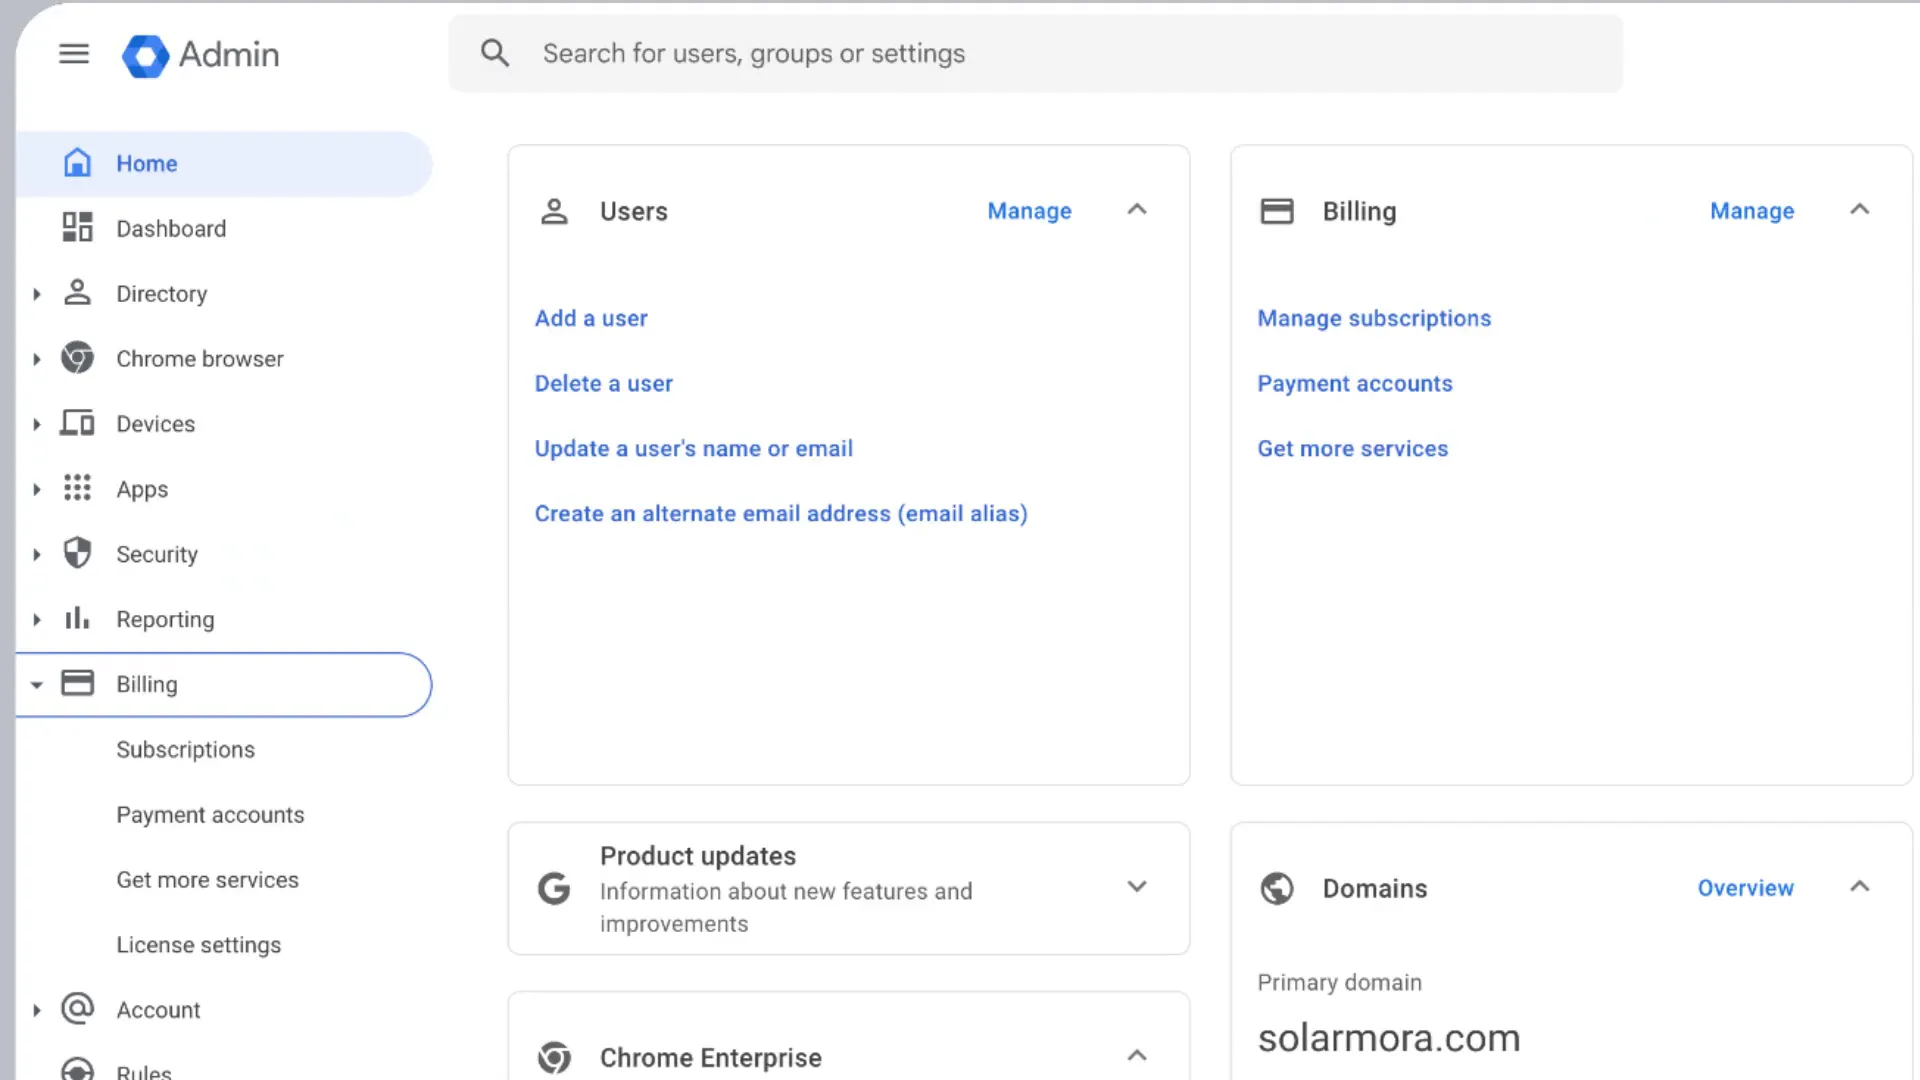Collapse the Domains card chevron
This screenshot has height=1080, width=1920.
tap(1860, 887)
